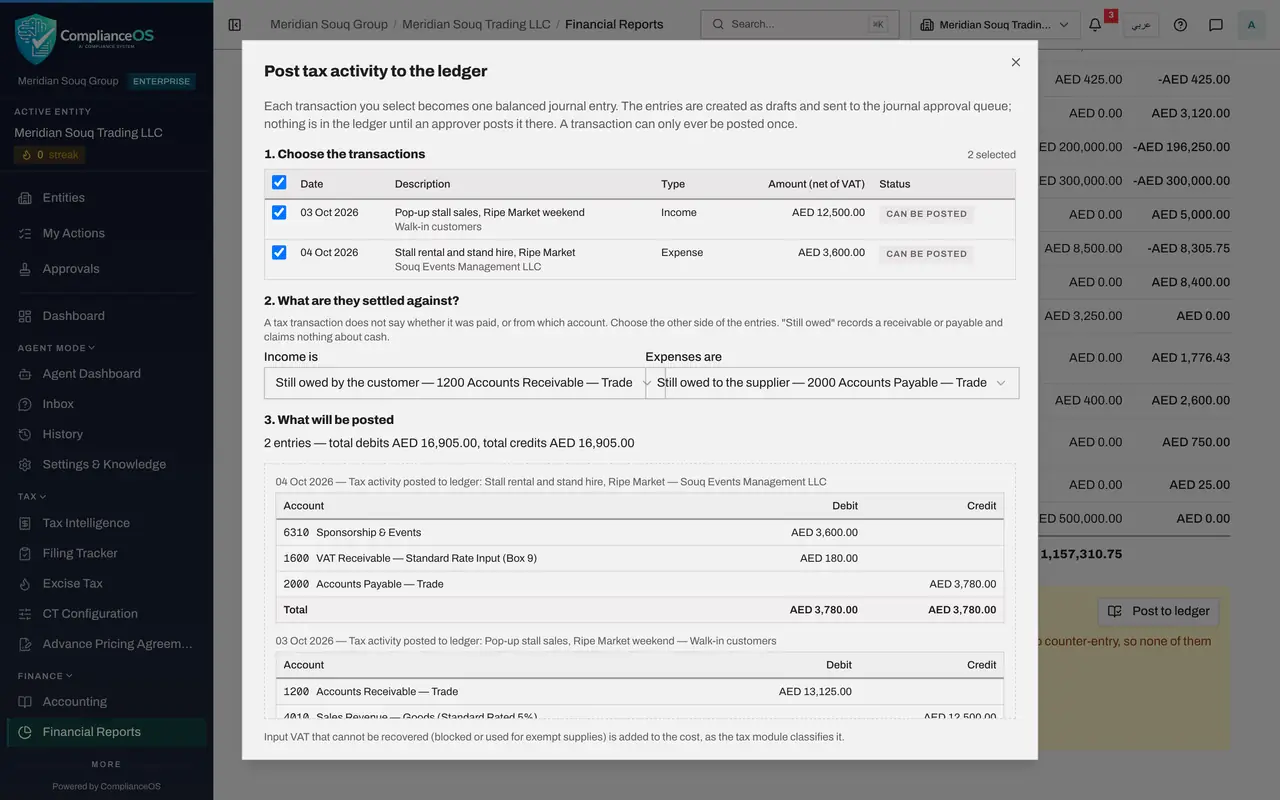Click Powered by ComplianceOS footer
Viewport: 1280px width, 800px height.
tap(106, 786)
